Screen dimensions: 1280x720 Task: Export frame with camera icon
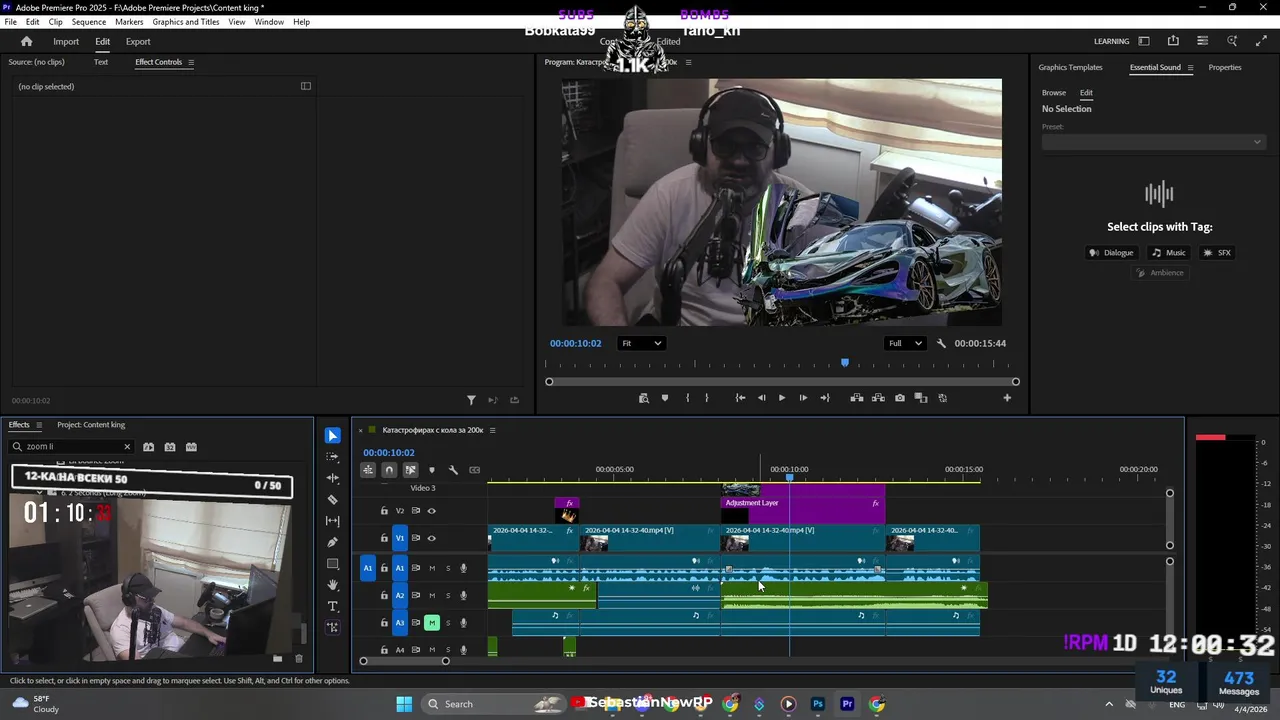(x=900, y=398)
